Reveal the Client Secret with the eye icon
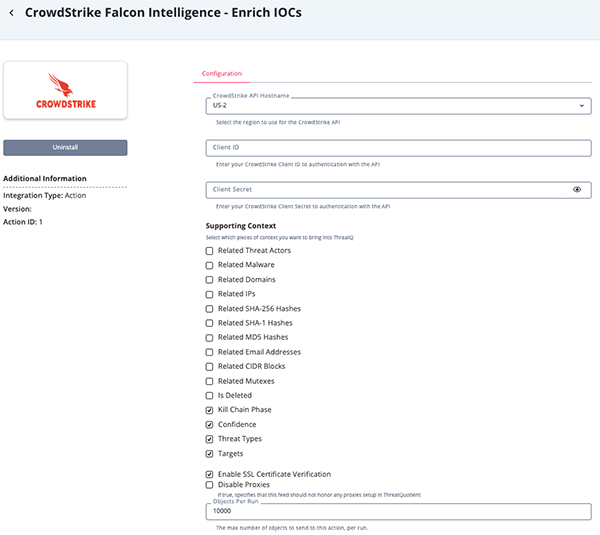600x535 pixels. tap(577, 189)
